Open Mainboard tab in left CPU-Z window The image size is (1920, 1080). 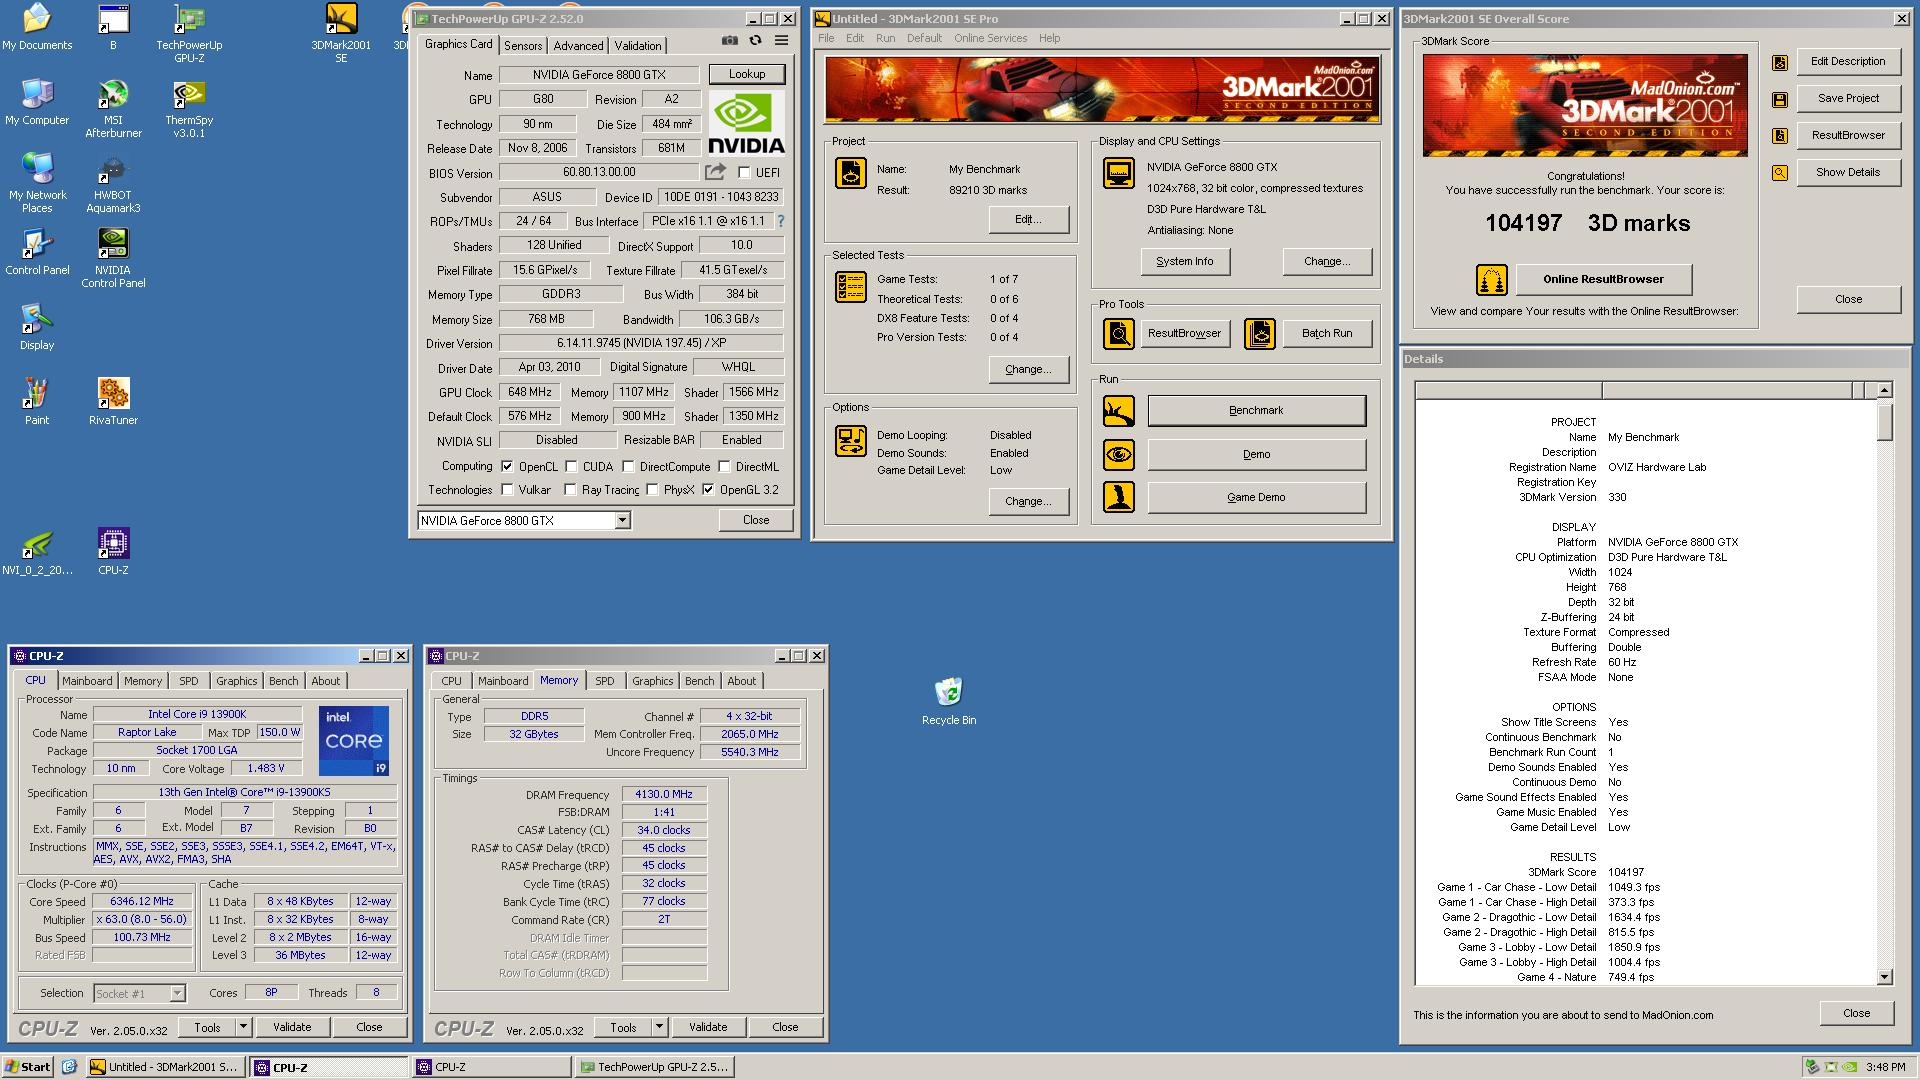(x=87, y=681)
